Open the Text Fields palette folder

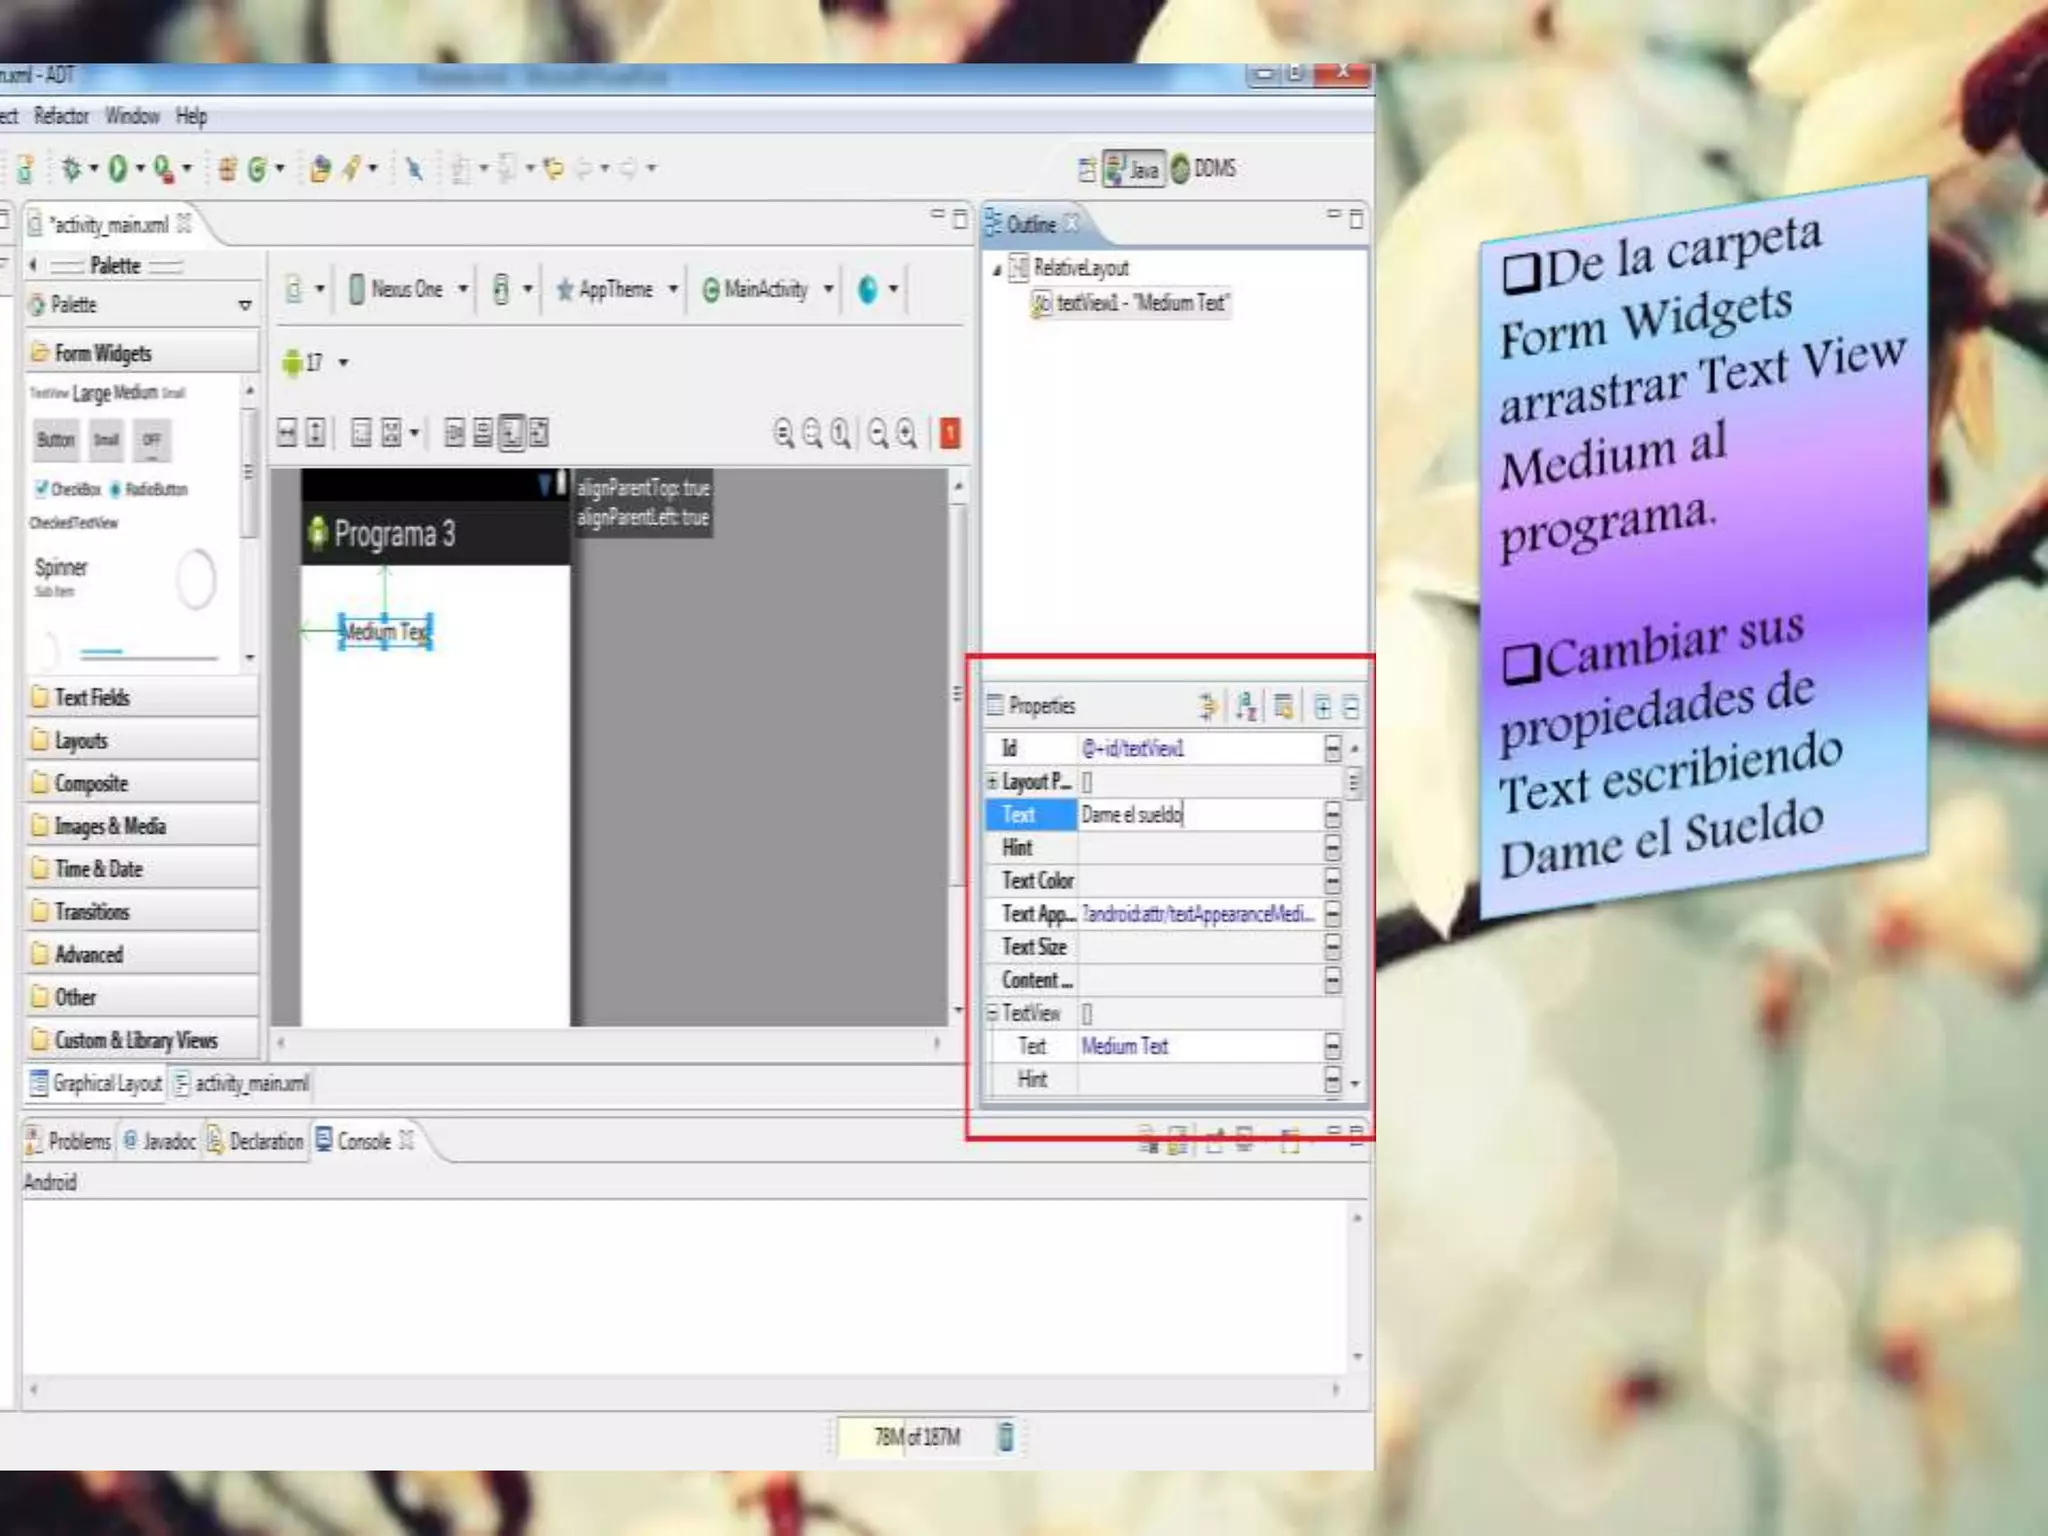click(92, 697)
